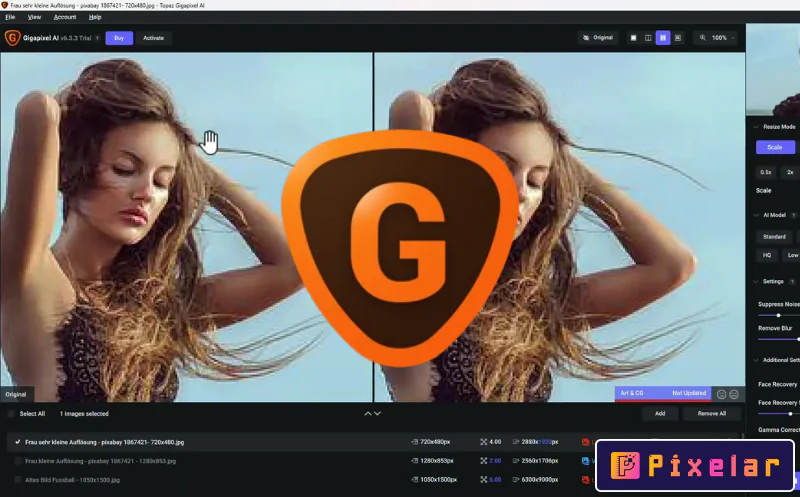Click the AI Model help icon
Viewport: 800px width, 497px height.
pos(793,215)
